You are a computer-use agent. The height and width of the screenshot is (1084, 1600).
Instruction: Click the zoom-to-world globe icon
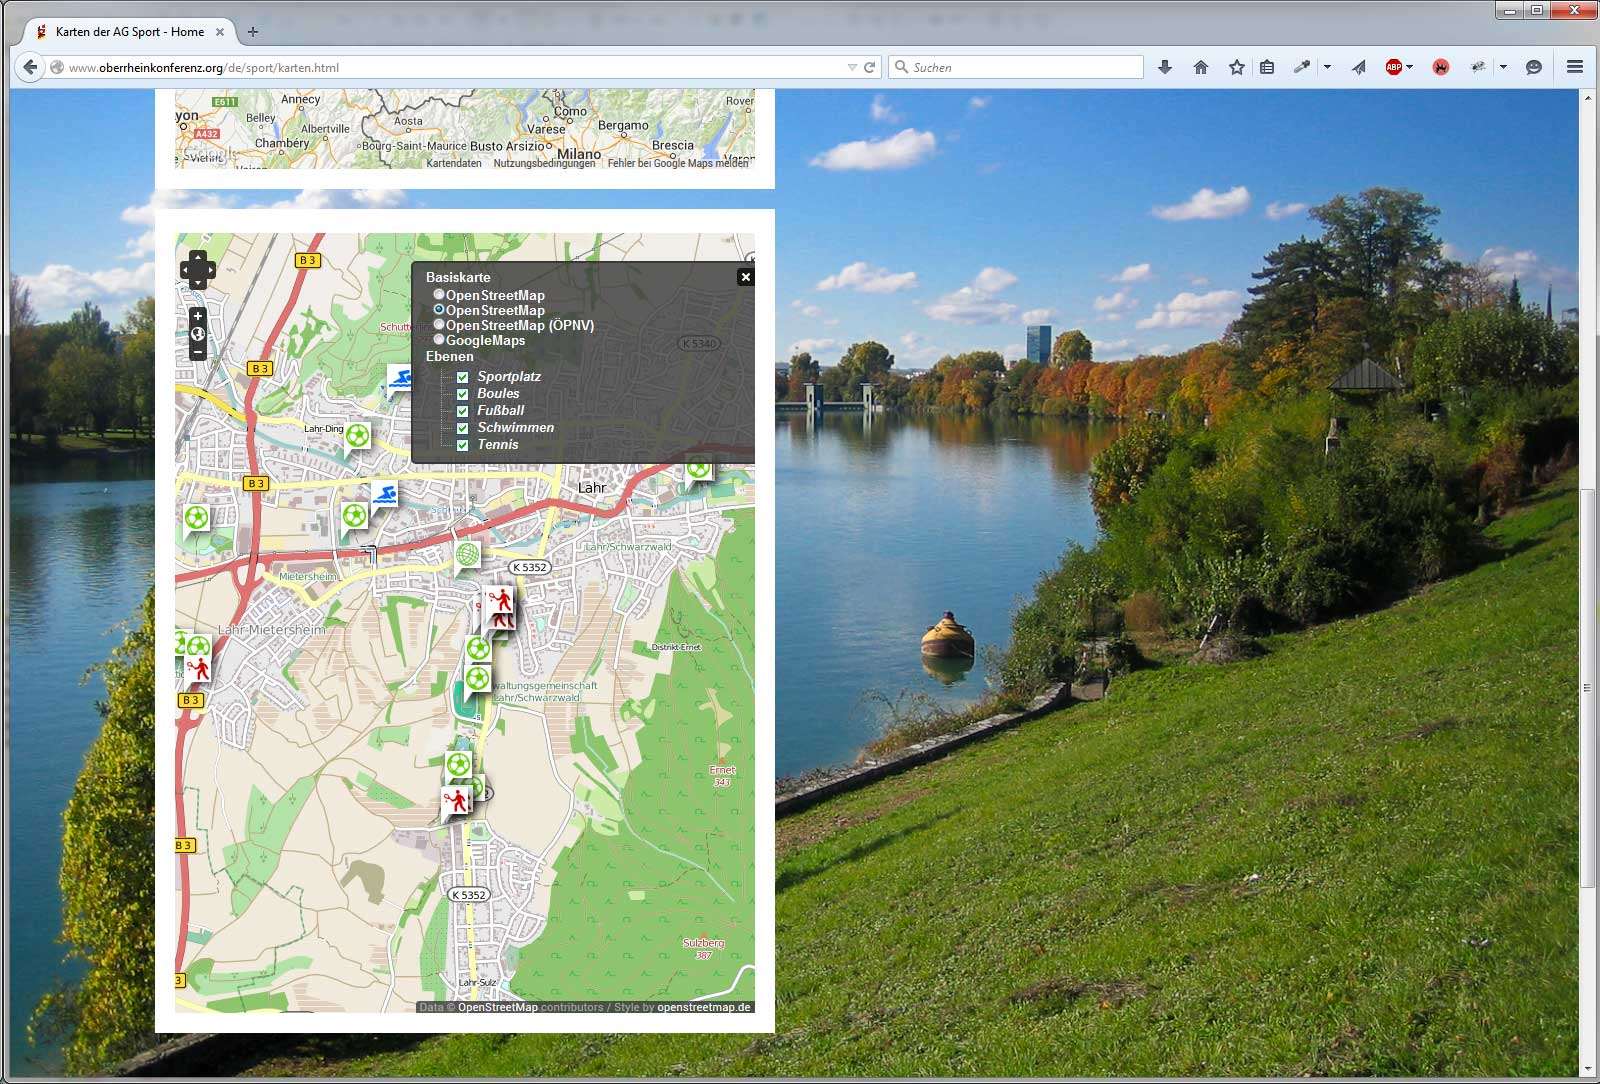[198, 334]
